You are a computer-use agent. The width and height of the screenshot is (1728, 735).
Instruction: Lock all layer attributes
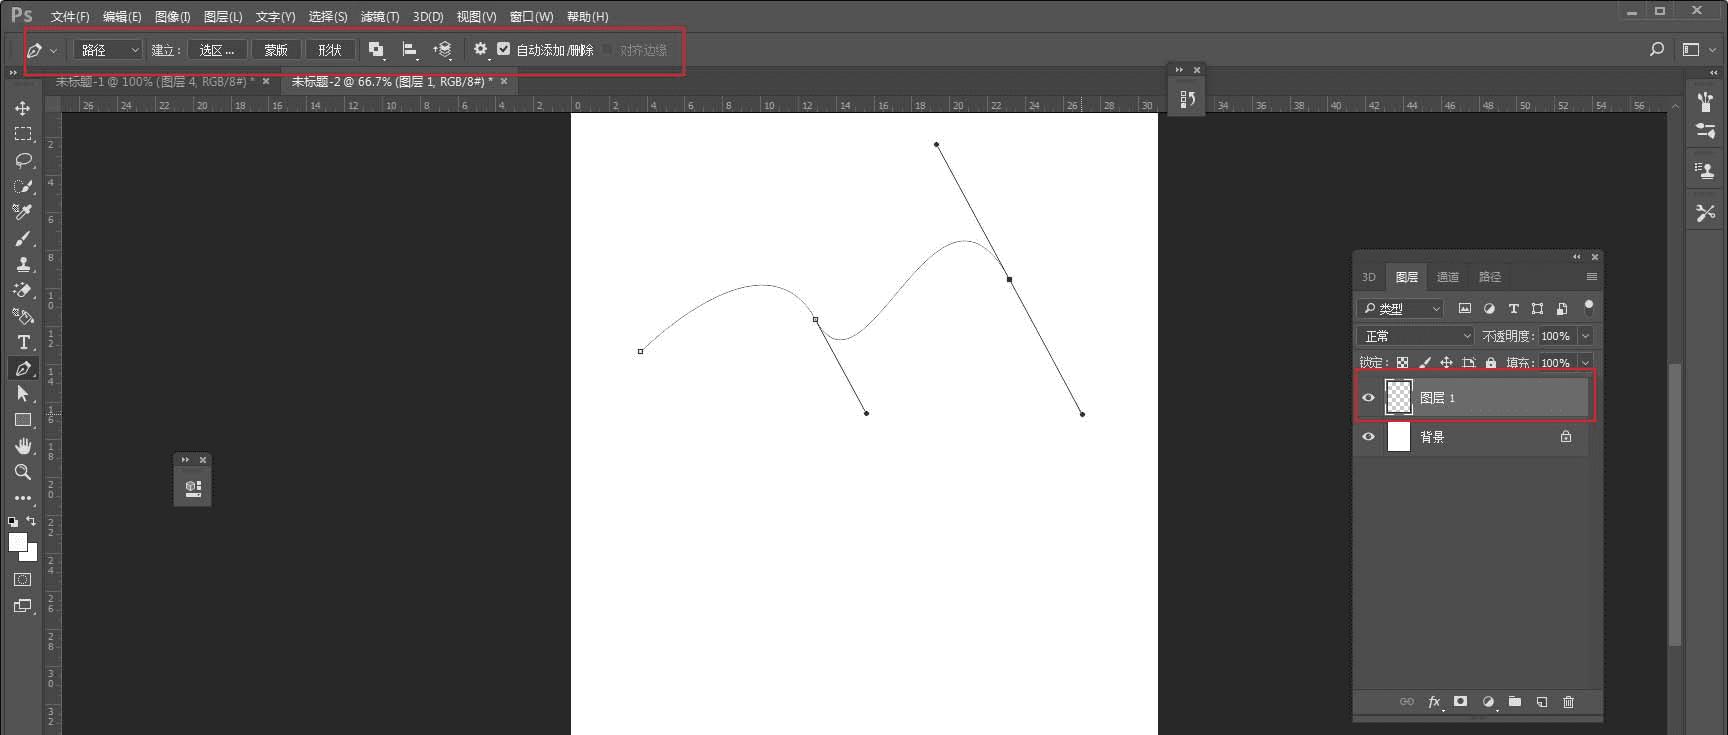(x=1490, y=363)
